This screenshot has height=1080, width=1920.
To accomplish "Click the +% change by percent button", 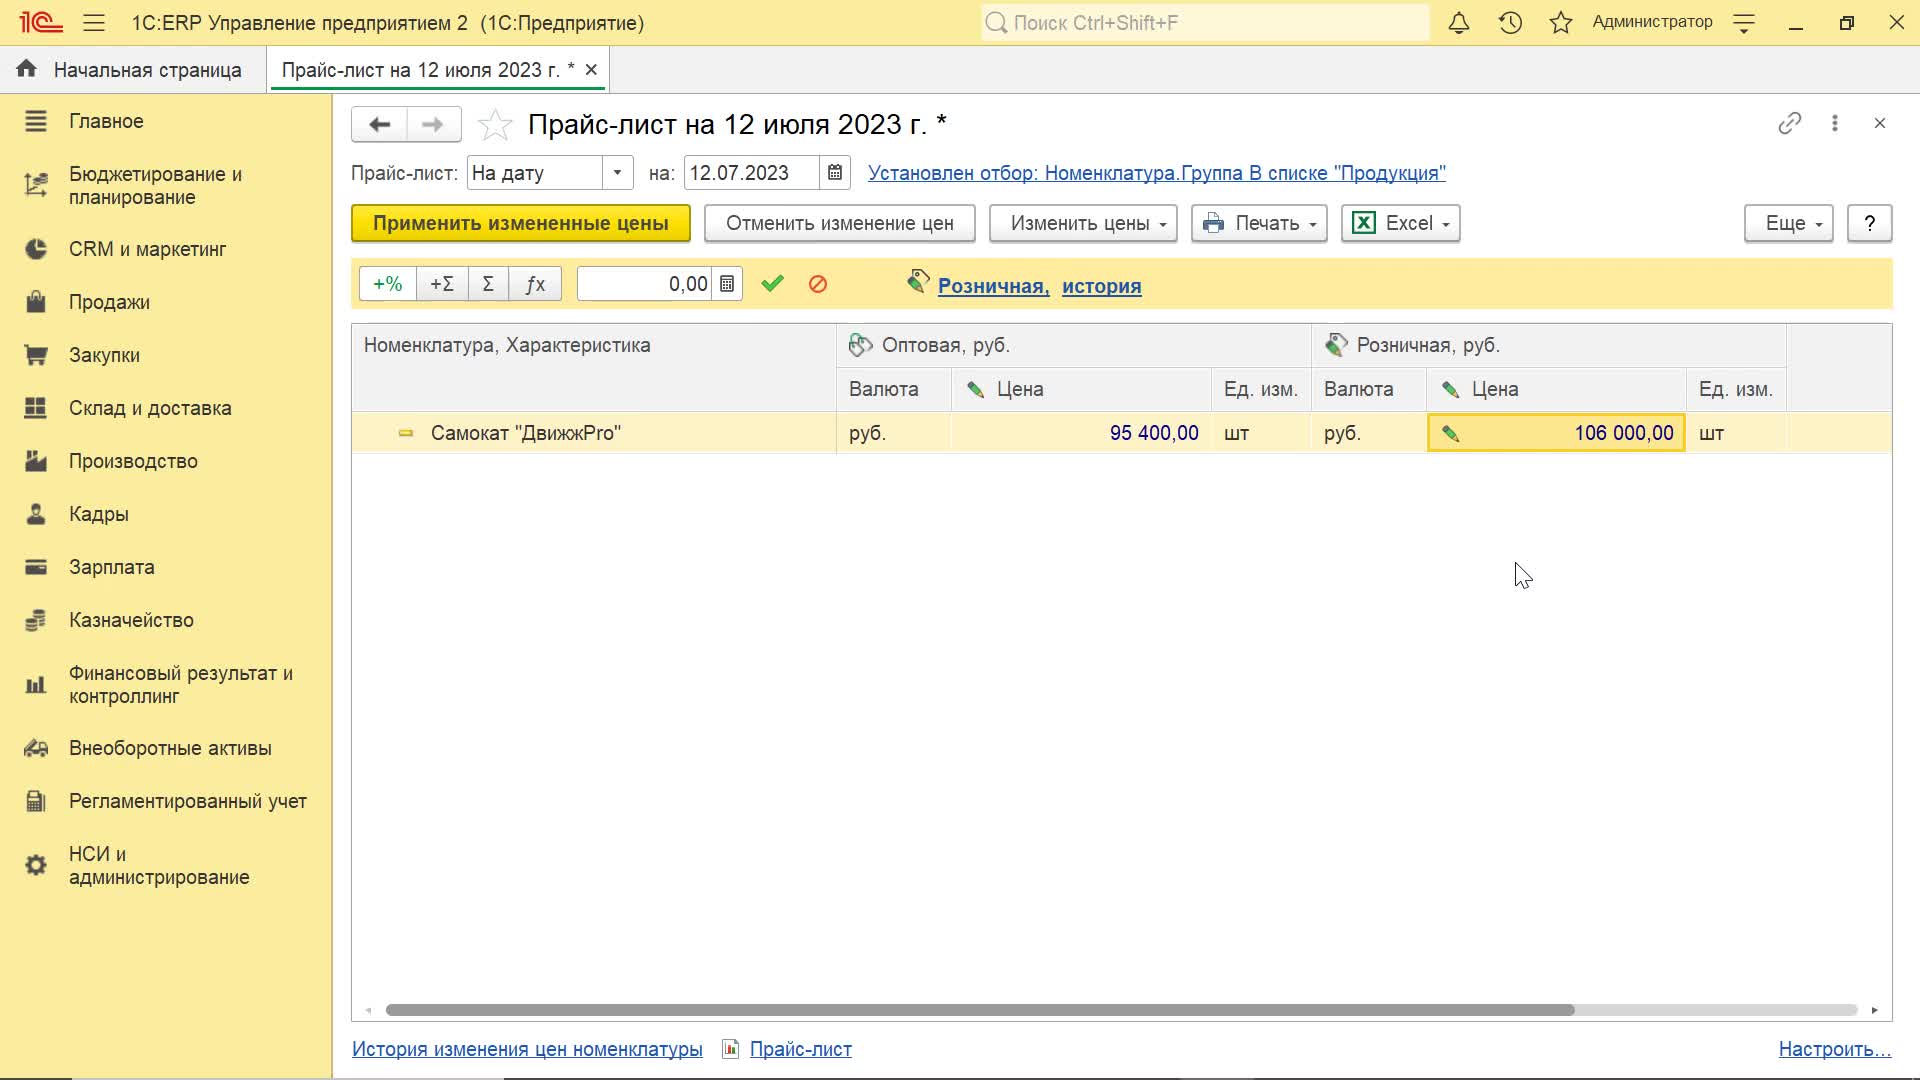I will click(388, 284).
